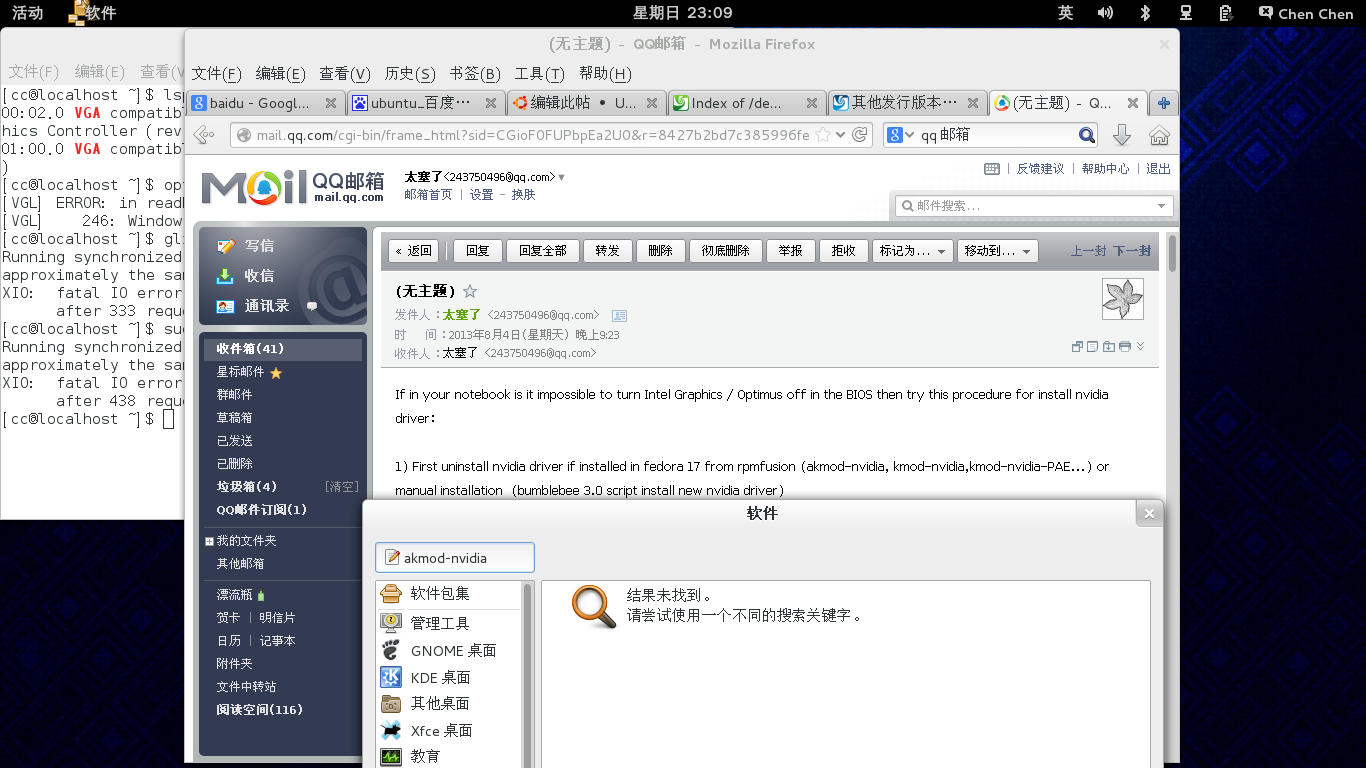Image resolution: width=1366 pixels, height=768 pixels.
Task: Go to Firefox home page icon
Action: [1159, 135]
